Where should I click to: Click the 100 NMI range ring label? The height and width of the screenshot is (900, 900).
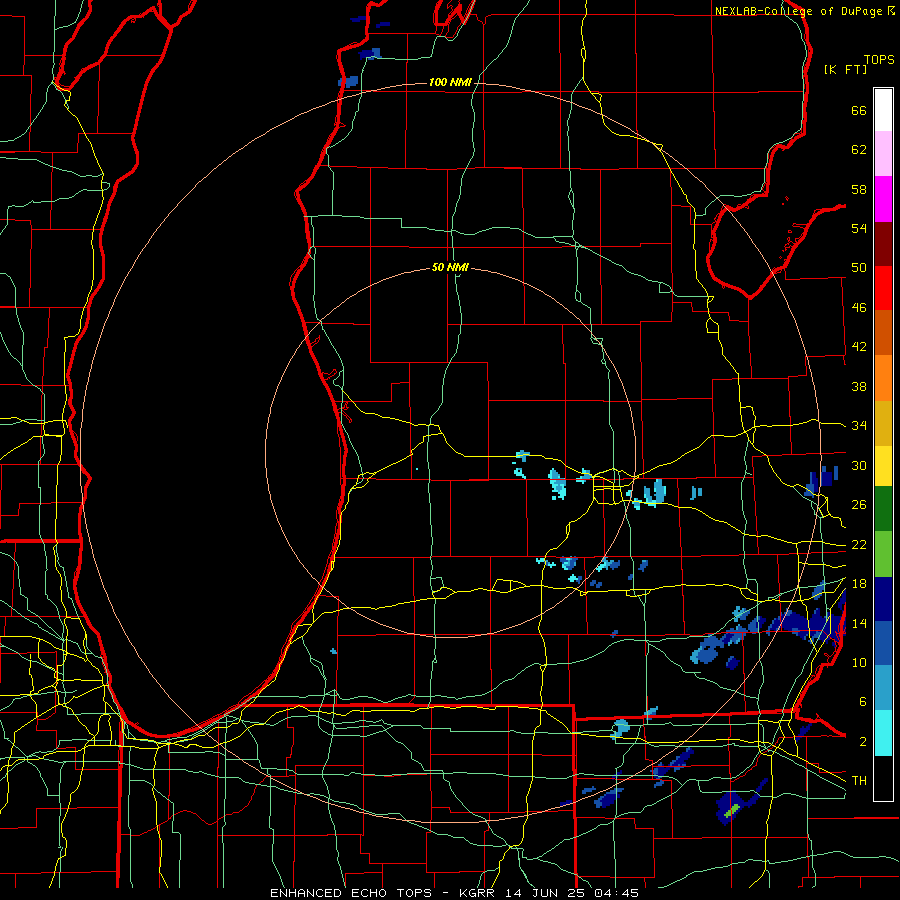pyautogui.click(x=450, y=82)
